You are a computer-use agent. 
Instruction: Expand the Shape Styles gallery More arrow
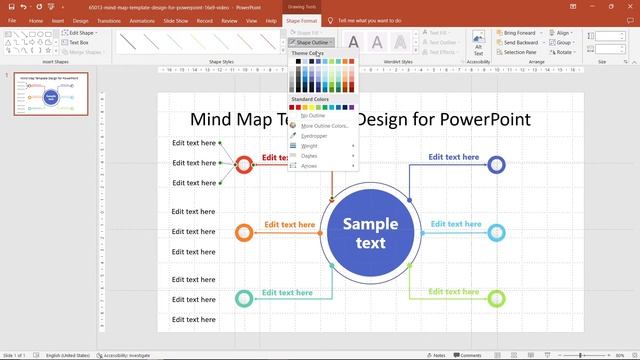click(283, 50)
